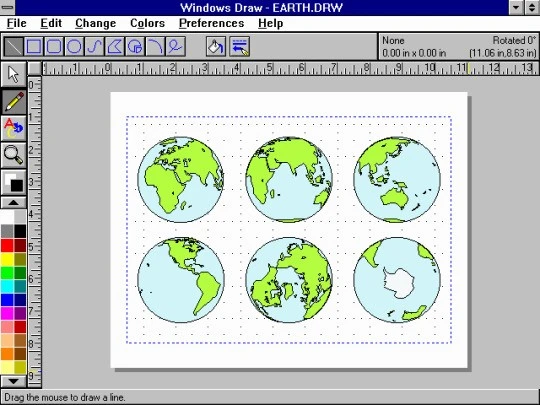Select the square-corner Rectangle tool
The height and width of the screenshot is (405, 540).
tap(34, 46)
